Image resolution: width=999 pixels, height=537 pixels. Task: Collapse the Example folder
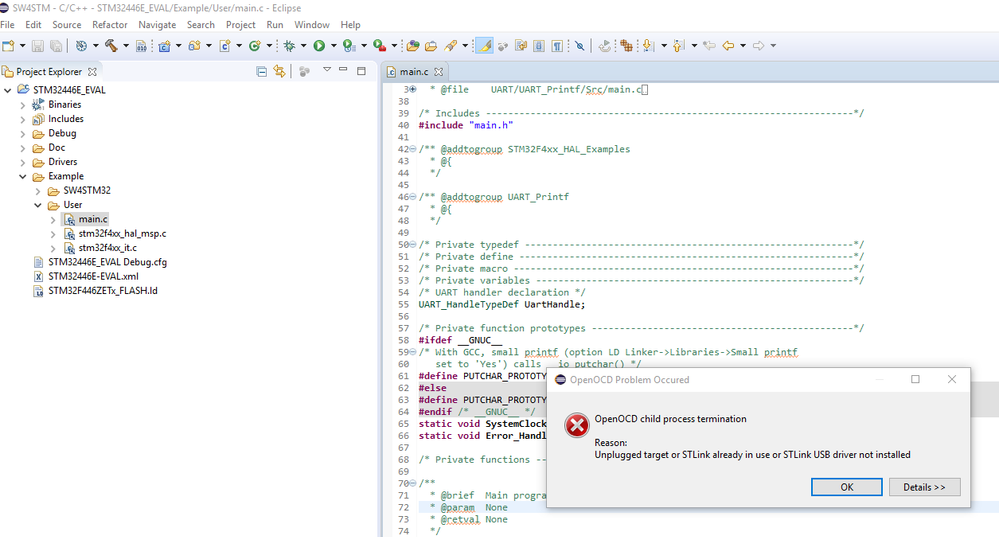tap(23, 176)
